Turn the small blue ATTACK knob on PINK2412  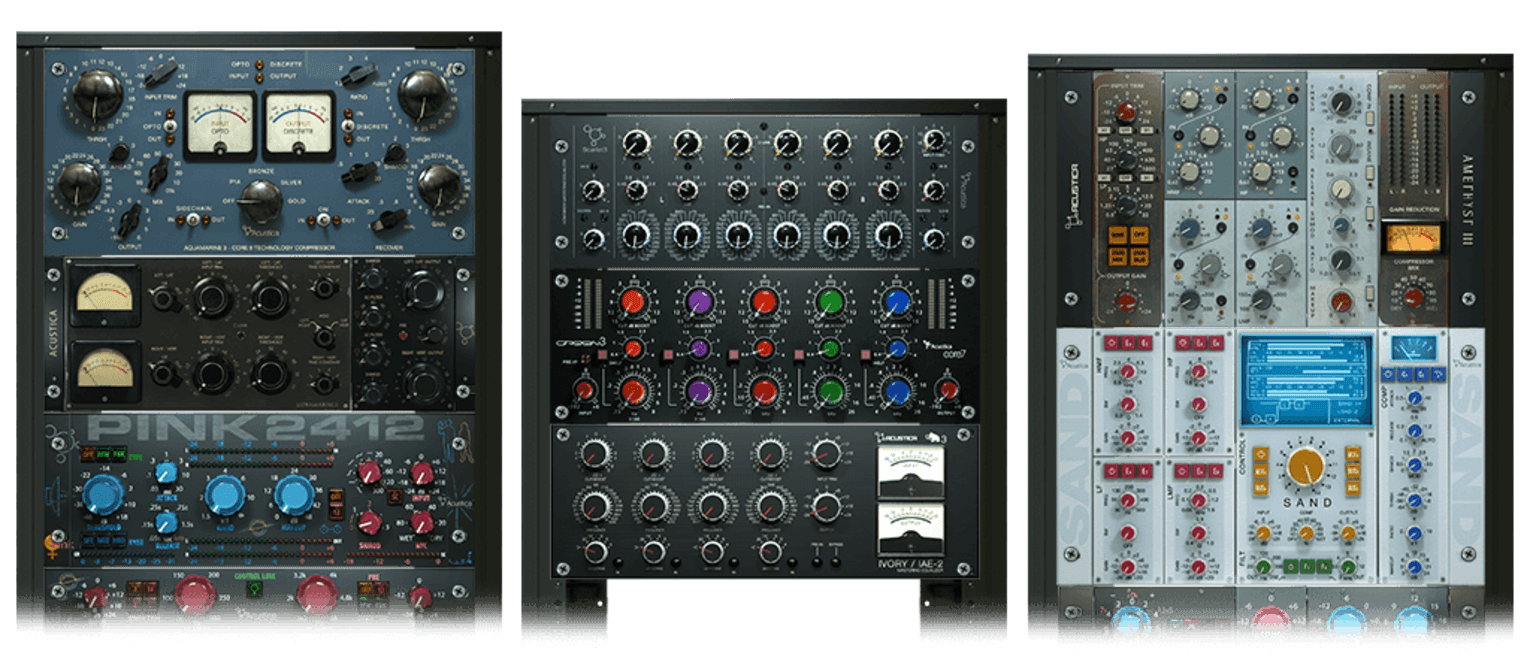[166, 473]
